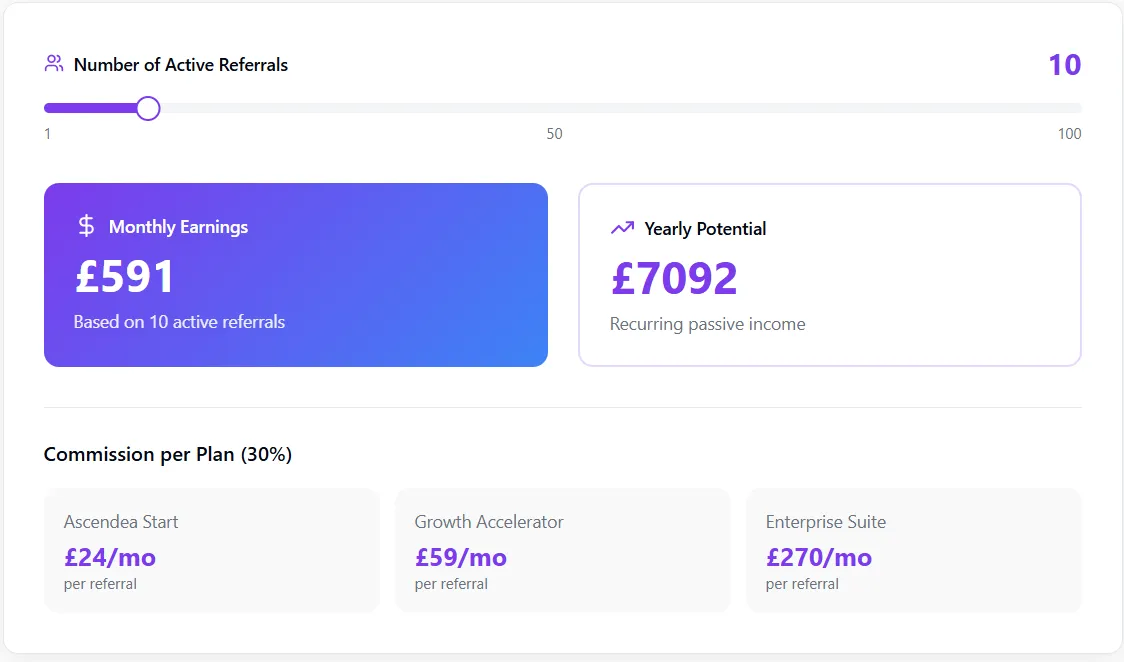Image resolution: width=1124 pixels, height=662 pixels.
Task: Select the Enterprise Suite plan card
Action: click(x=913, y=550)
